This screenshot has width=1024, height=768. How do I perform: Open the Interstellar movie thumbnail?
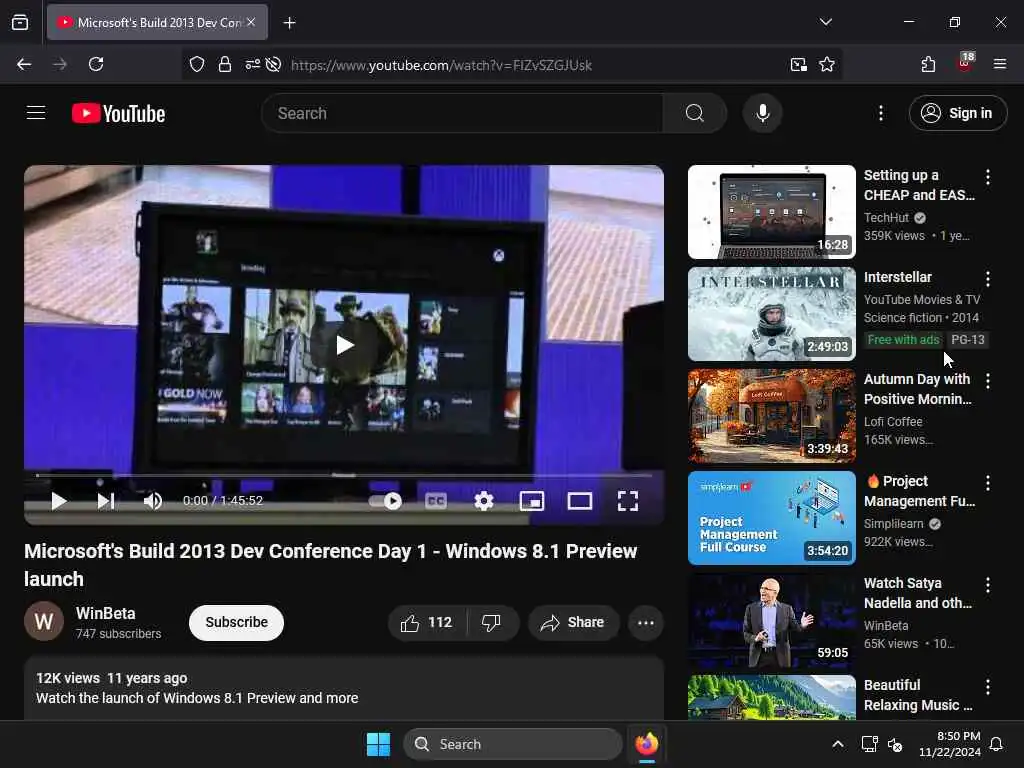[x=771, y=313]
